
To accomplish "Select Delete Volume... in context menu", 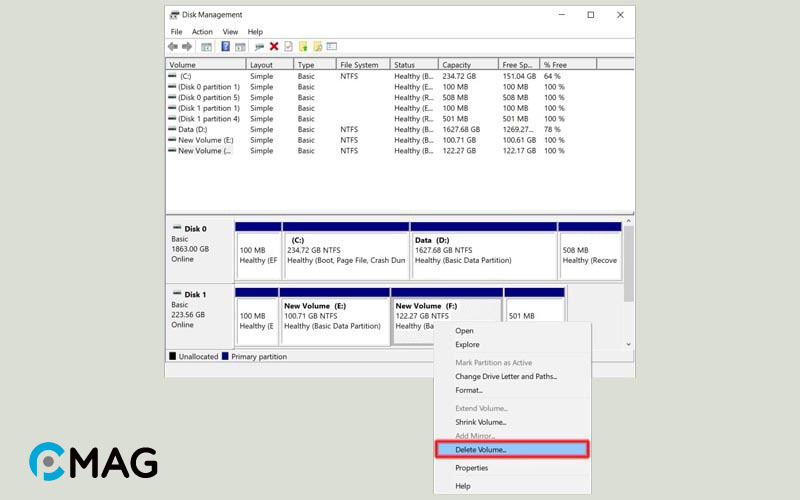I will (x=512, y=449).
